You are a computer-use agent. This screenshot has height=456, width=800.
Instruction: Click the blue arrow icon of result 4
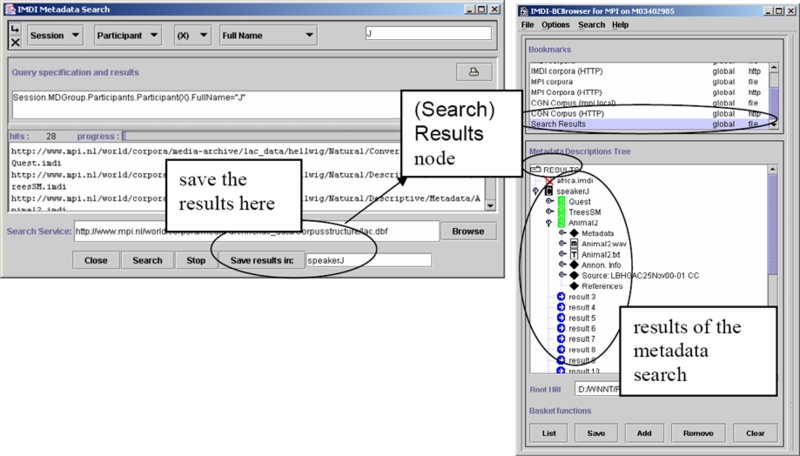(561, 307)
